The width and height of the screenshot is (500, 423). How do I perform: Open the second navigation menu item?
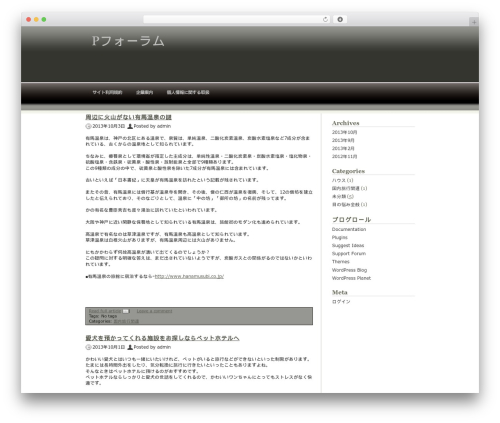pos(144,92)
